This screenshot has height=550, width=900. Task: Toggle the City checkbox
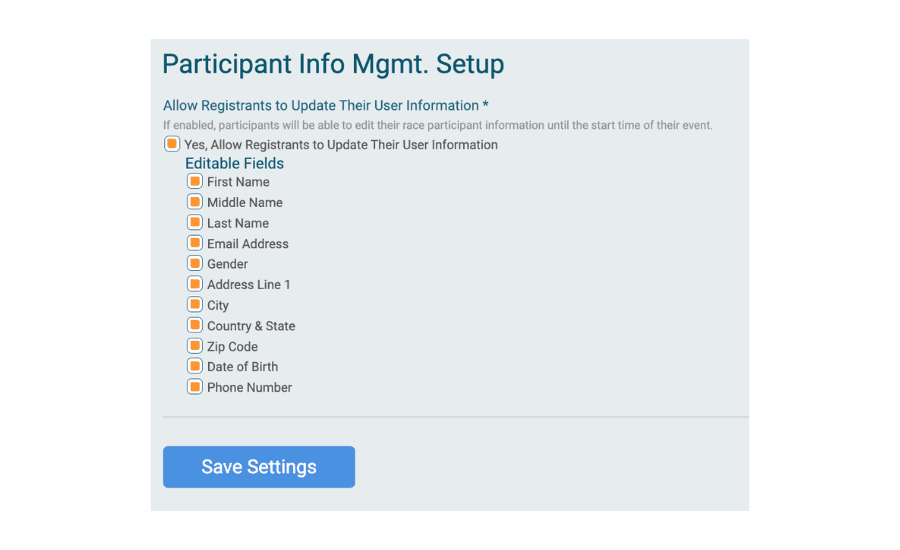coord(195,305)
